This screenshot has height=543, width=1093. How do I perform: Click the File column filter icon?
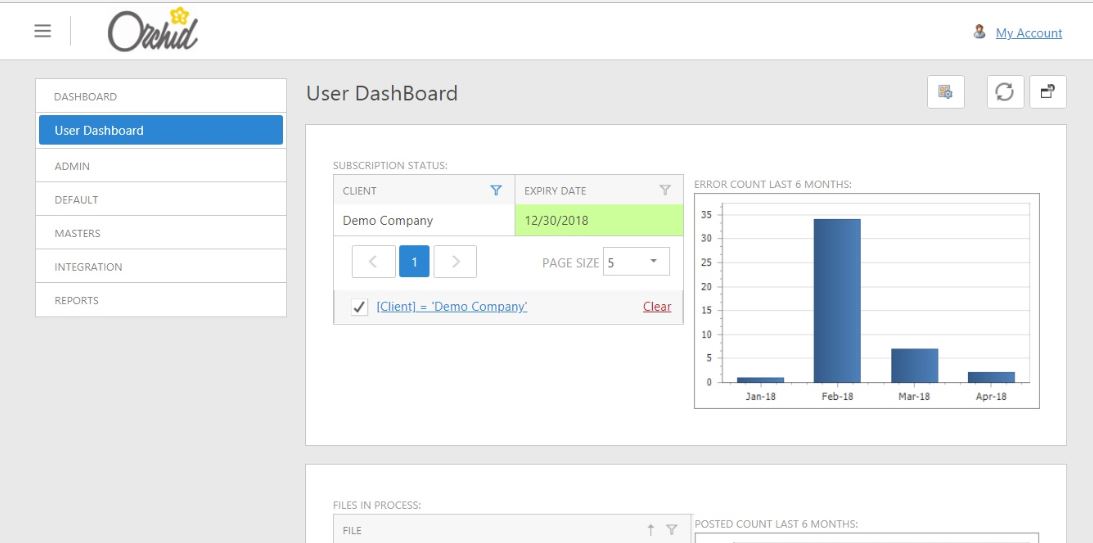672,531
